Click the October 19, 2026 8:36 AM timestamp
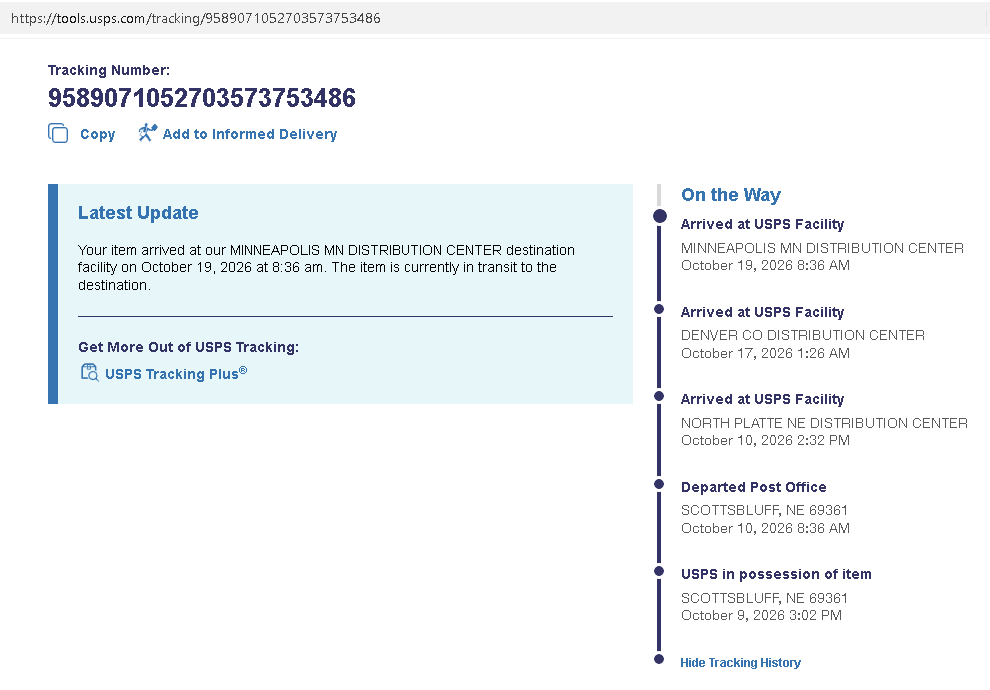This screenshot has width=990, height=690. coord(765,265)
